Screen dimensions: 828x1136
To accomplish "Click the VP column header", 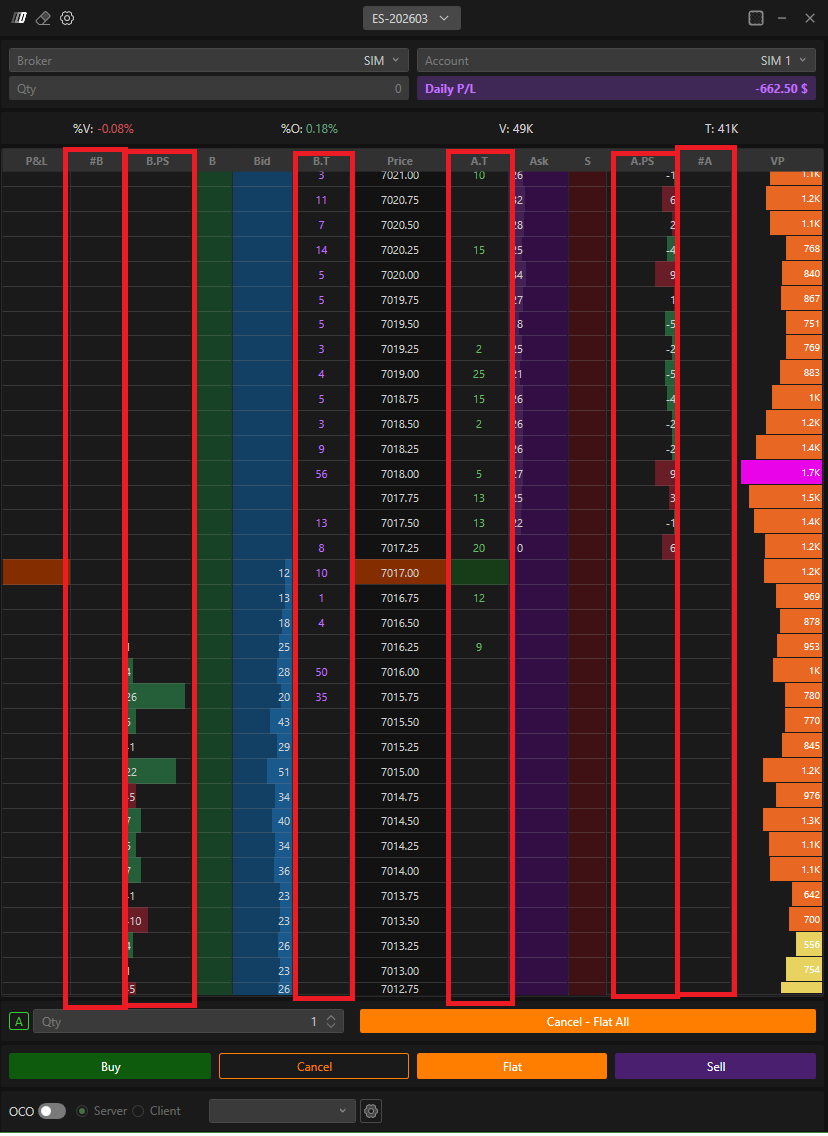I will coord(777,161).
